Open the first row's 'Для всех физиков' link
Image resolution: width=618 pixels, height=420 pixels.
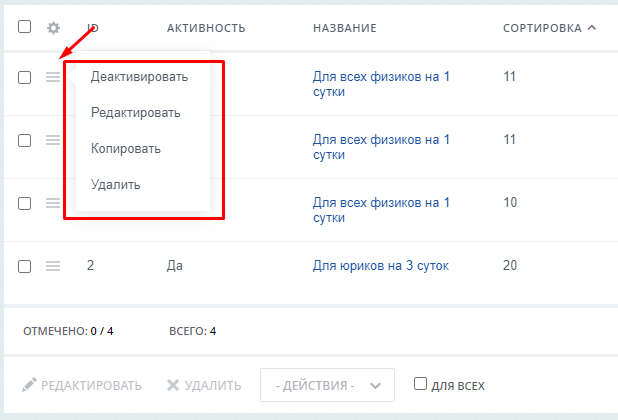pos(381,84)
